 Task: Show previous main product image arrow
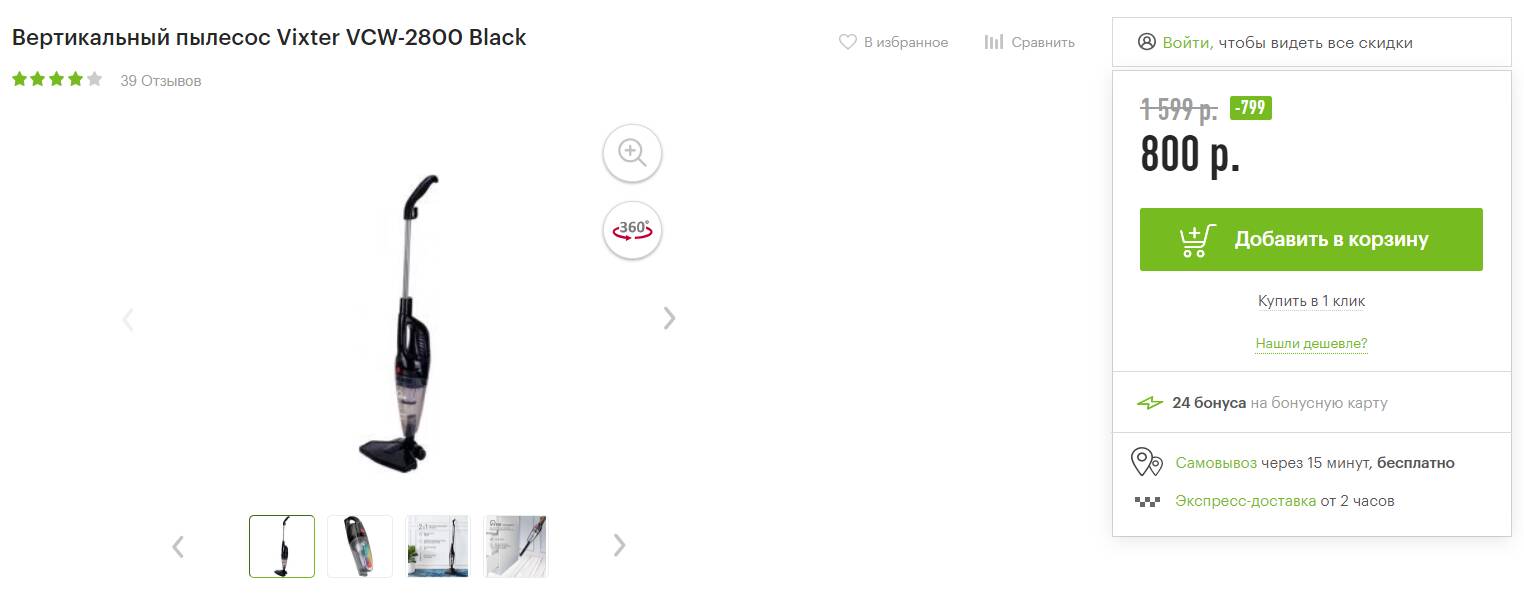128,319
